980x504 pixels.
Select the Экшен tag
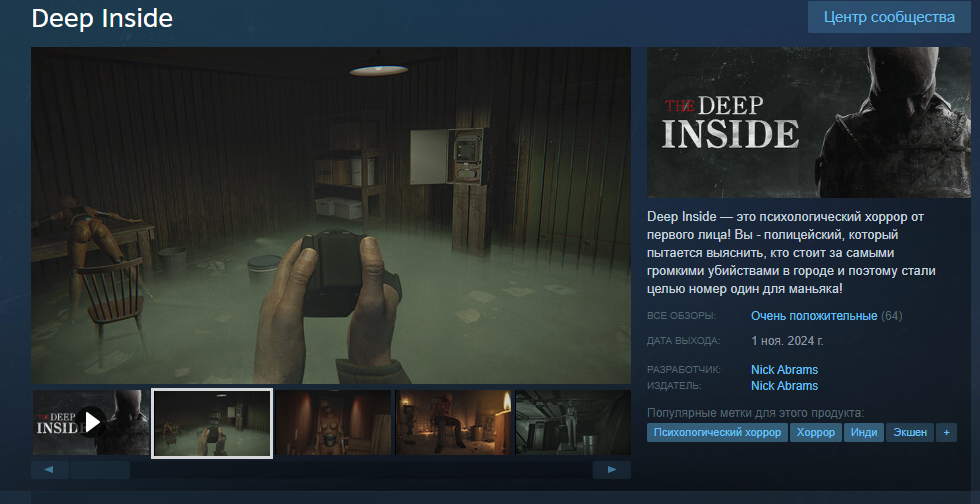click(909, 433)
